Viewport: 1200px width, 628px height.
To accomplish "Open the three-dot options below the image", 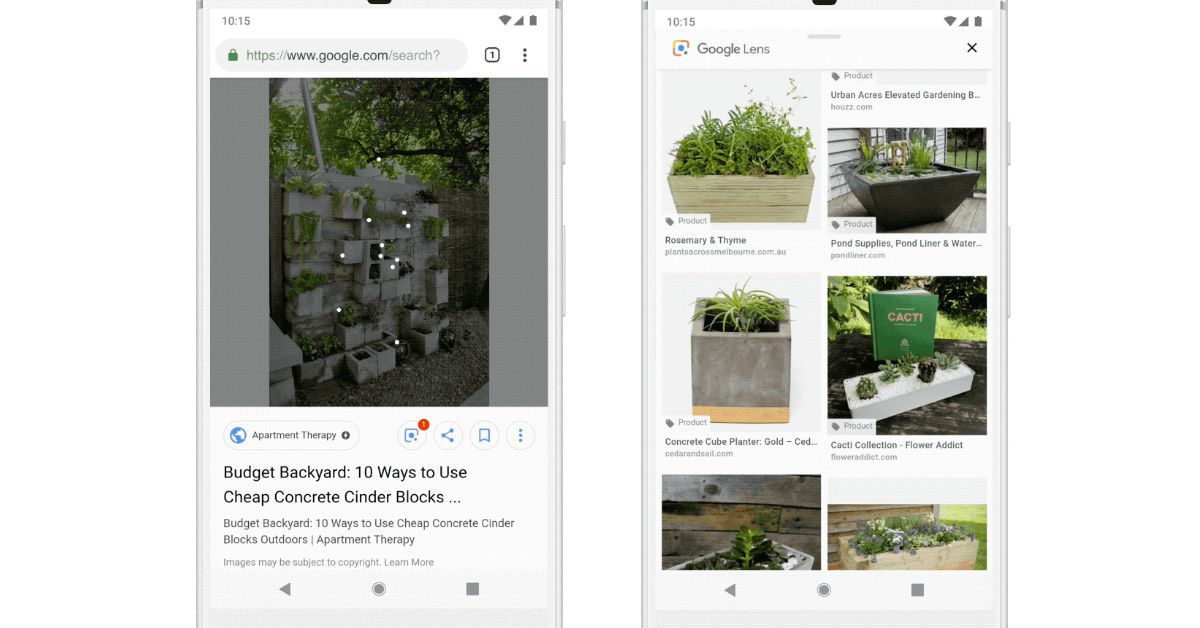I will (520, 435).
